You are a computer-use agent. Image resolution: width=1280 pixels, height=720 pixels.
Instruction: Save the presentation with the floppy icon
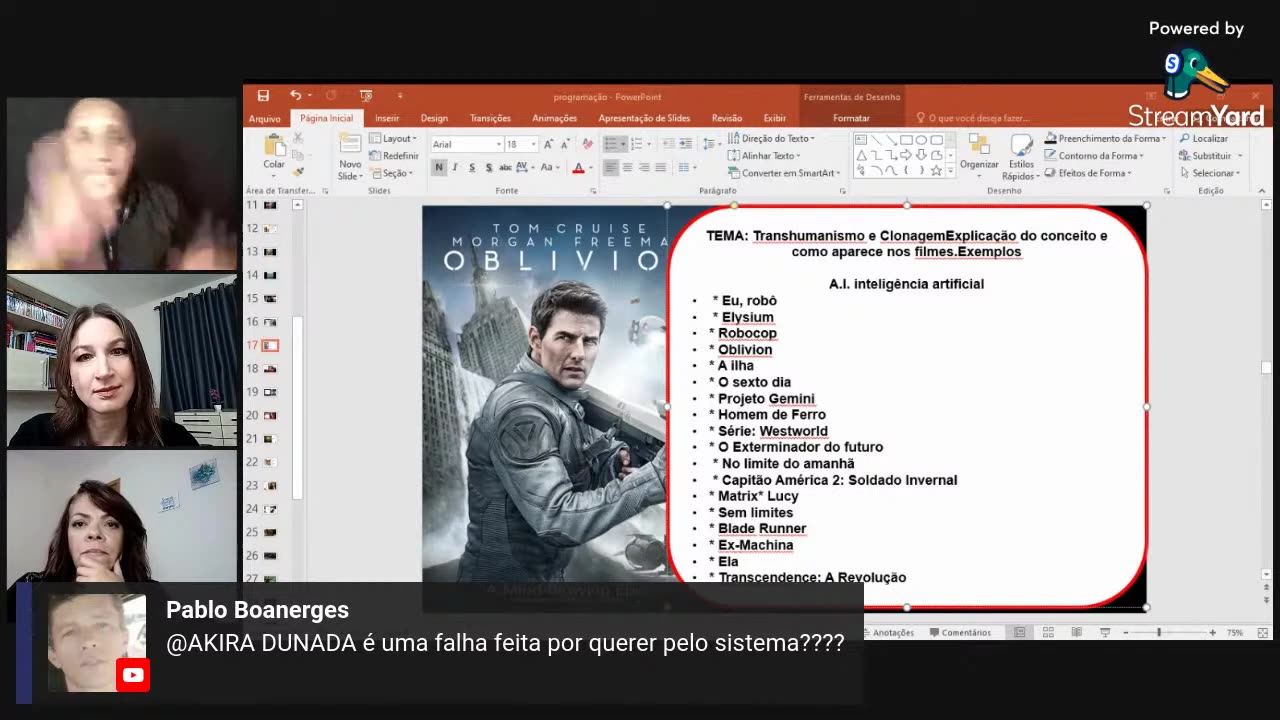click(263, 96)
